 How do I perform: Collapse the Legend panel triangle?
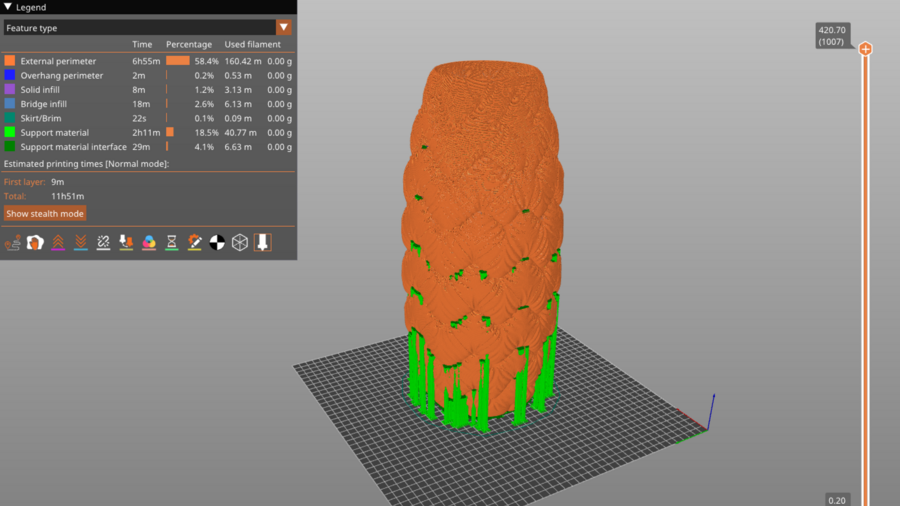click(x=8, y=7)
